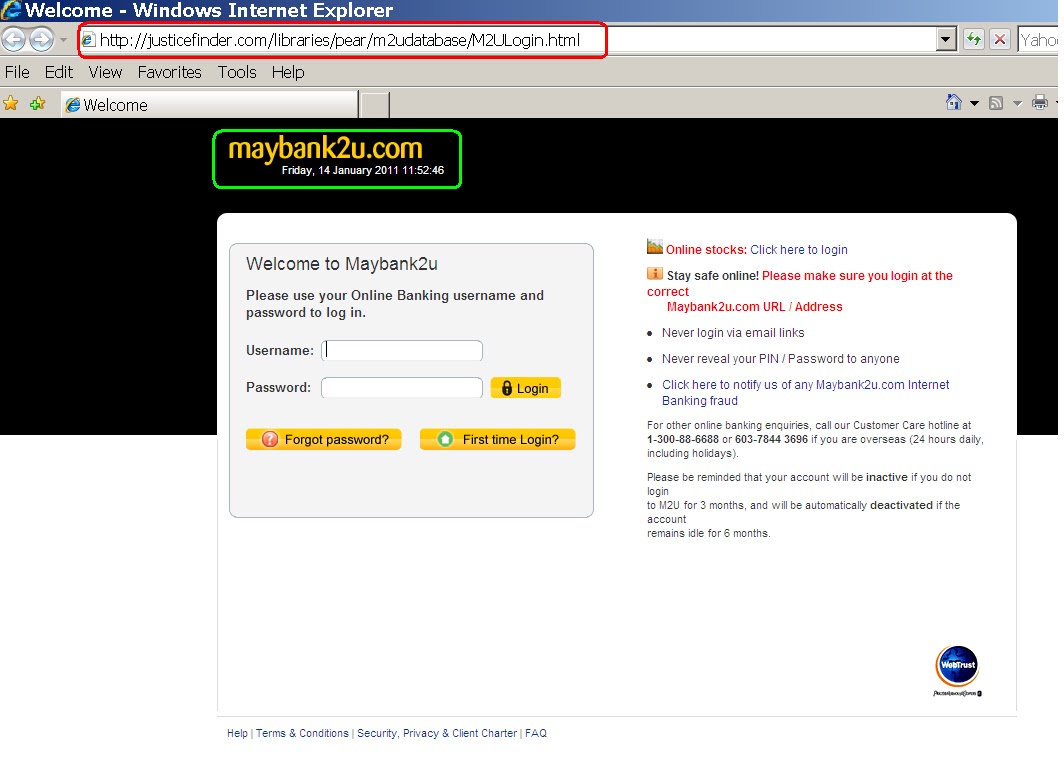The height and width of the screenshot is (759, 1064).
Task: Click the Online stocks chart icon
Action: click(x=655, y=246)
